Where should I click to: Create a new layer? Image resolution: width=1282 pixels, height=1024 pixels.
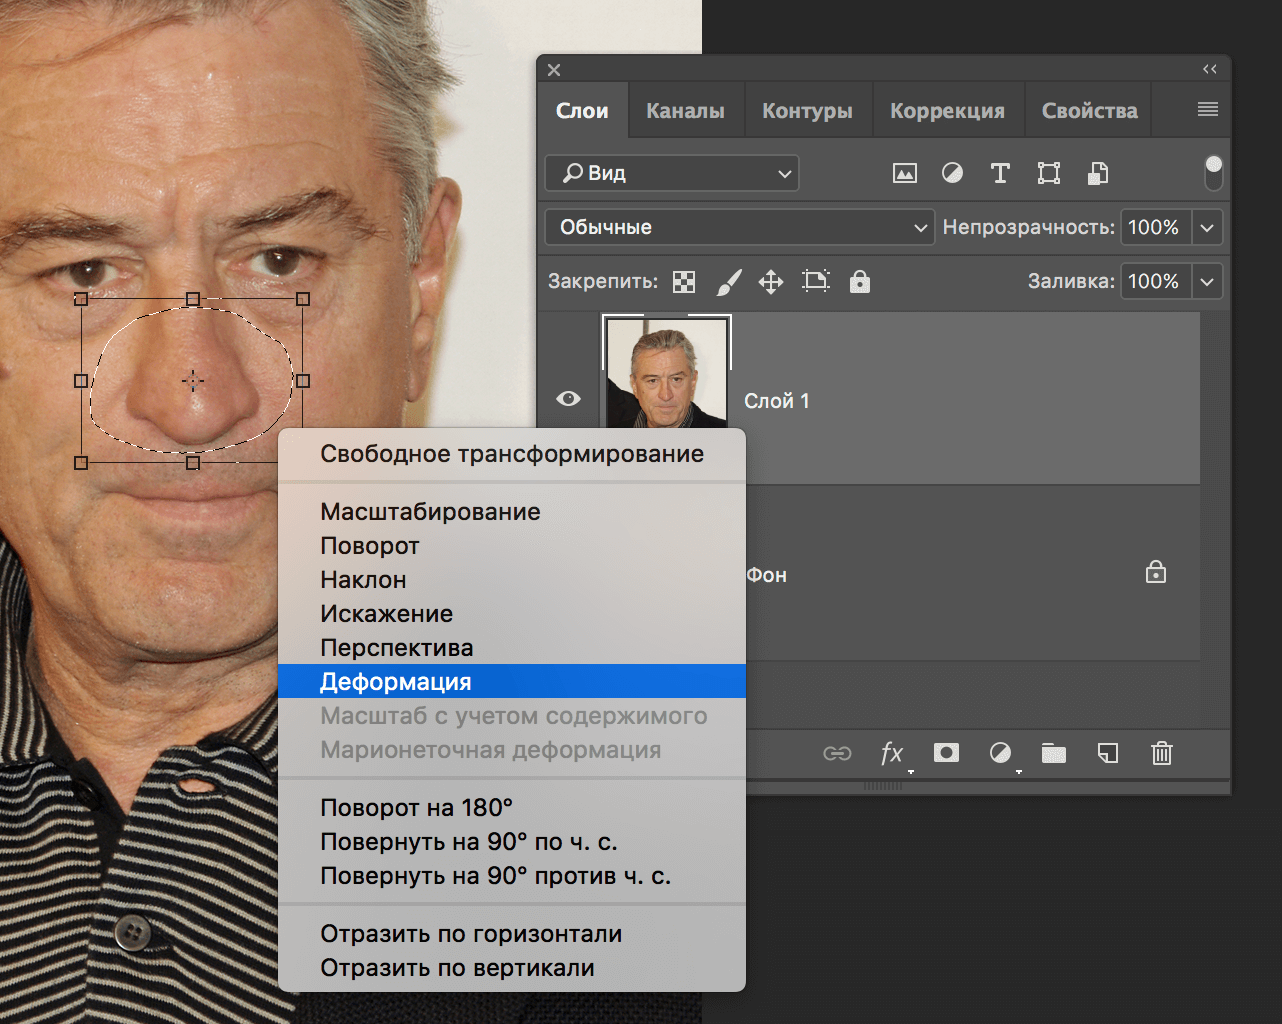[1107, 753]
